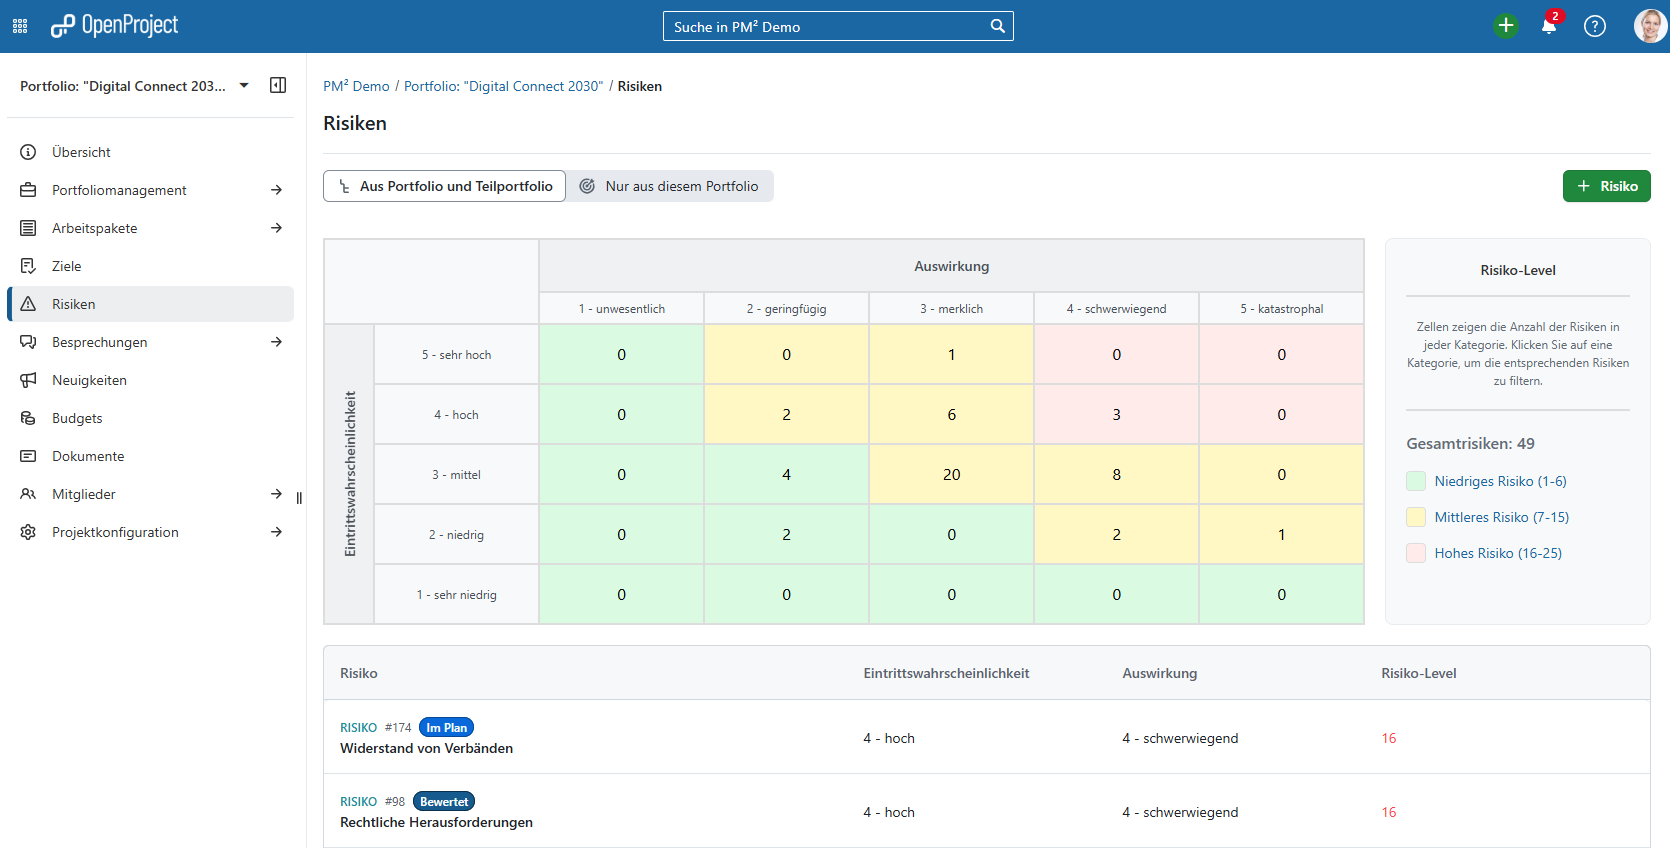The image size is (1670, 848).
Task: Click the green quick-add plus icon
Action: 1505,26
